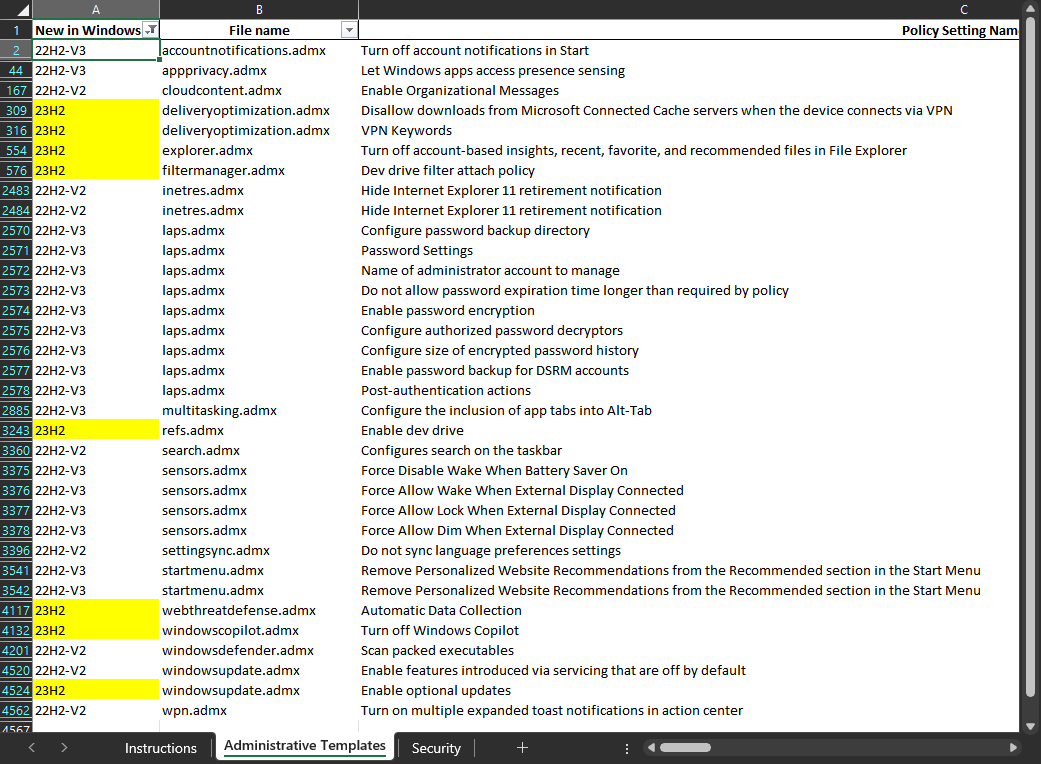Click 'Scan packed executables' cell
The height and width of the screenshot is (764, 1041).
(688, 650)
